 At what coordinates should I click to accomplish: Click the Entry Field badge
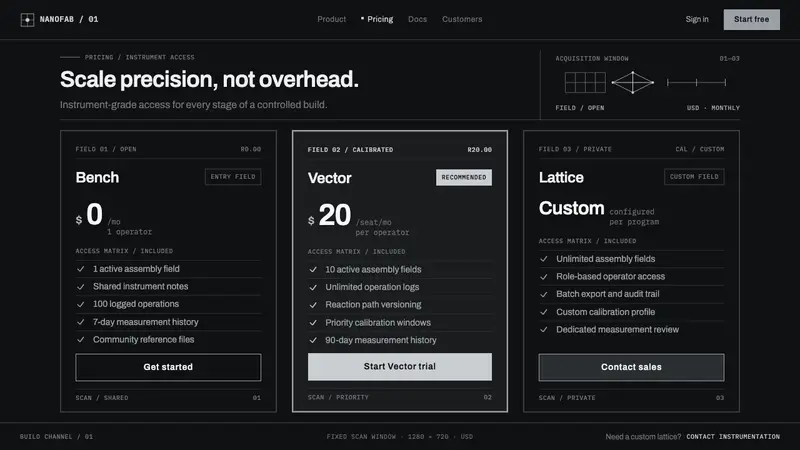(233, 177)
